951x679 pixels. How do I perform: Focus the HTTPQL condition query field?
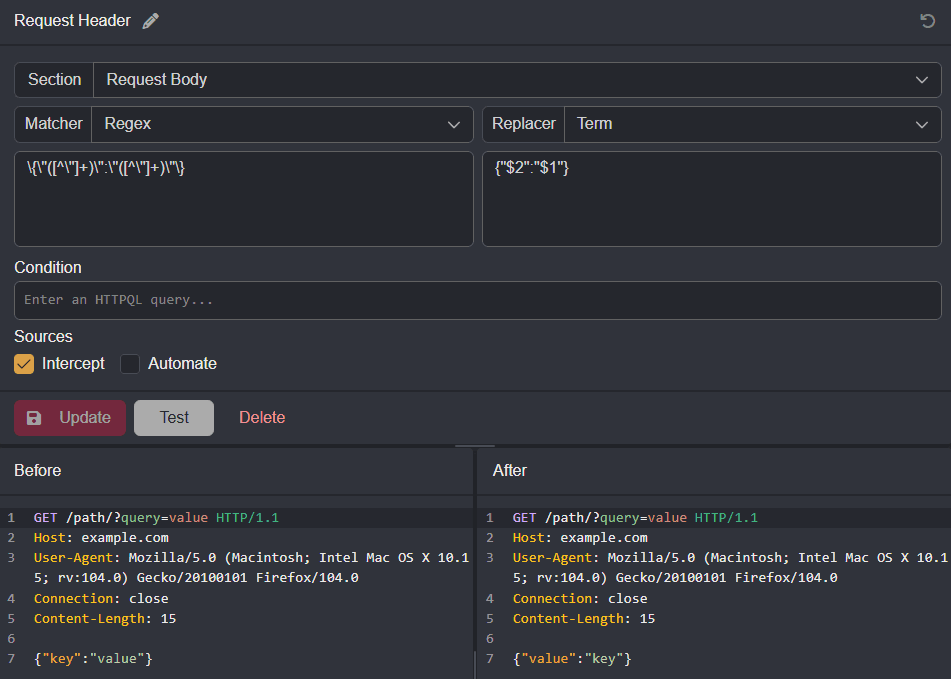[477, 300]
